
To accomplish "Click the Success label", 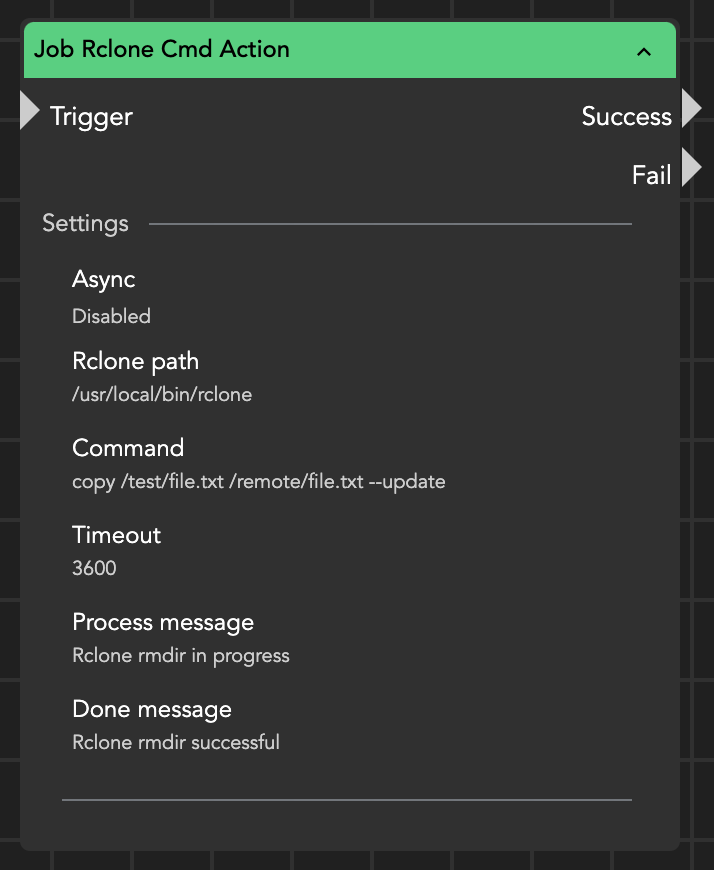I will click(x=626, y=117).
